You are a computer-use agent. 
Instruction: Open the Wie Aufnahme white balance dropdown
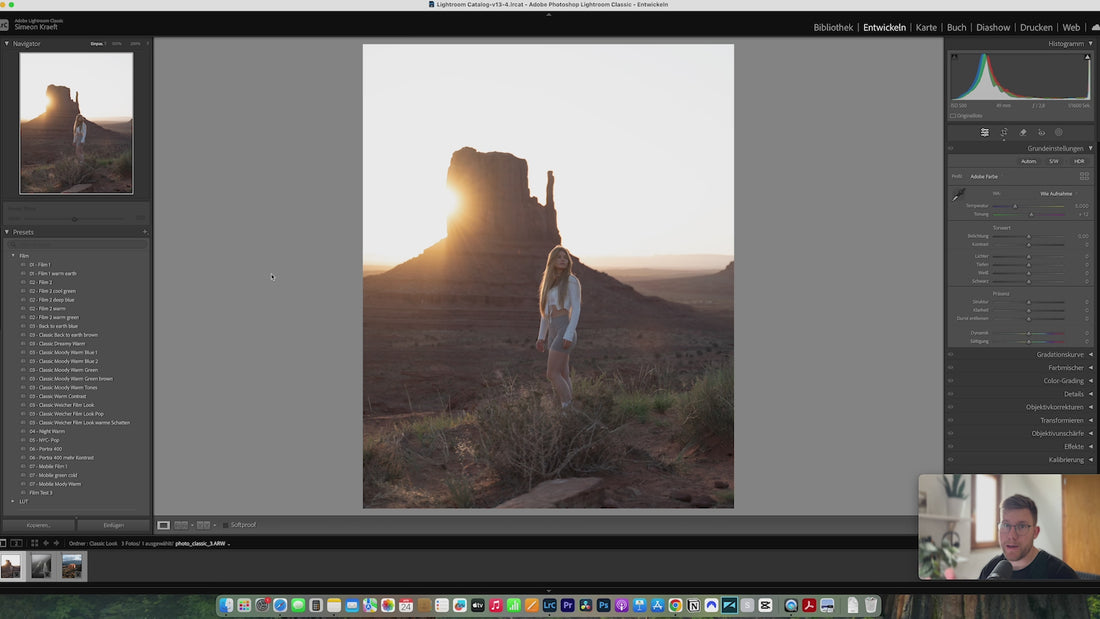click(1058, 194)
